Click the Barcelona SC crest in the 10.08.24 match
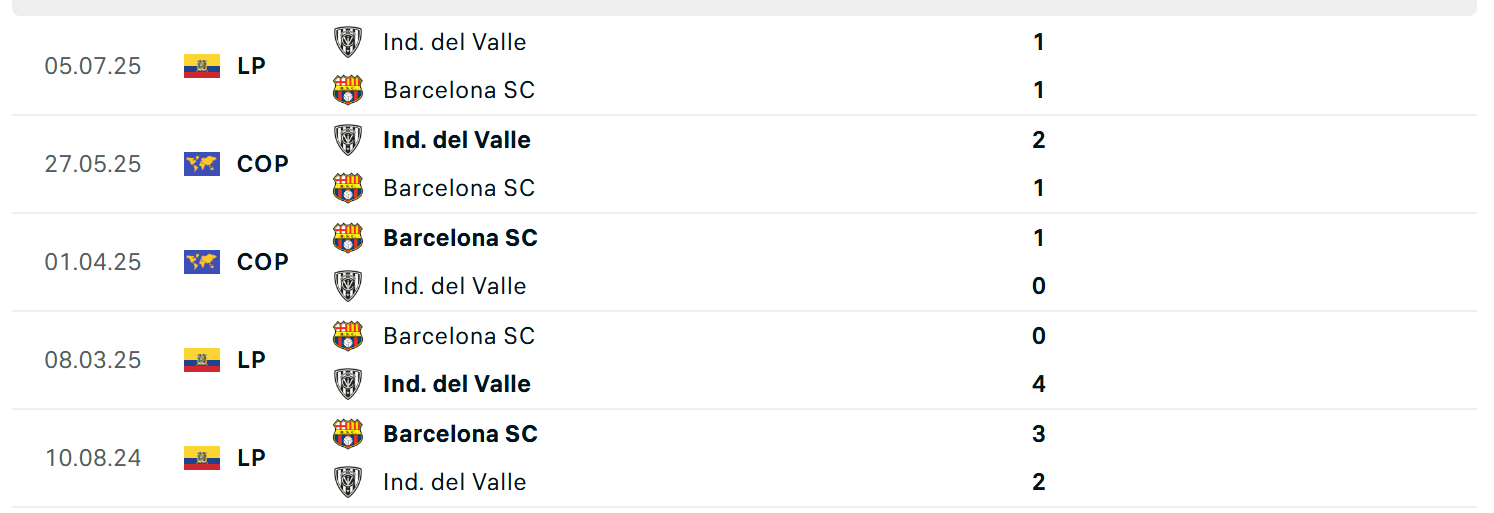 click(348, 434)
